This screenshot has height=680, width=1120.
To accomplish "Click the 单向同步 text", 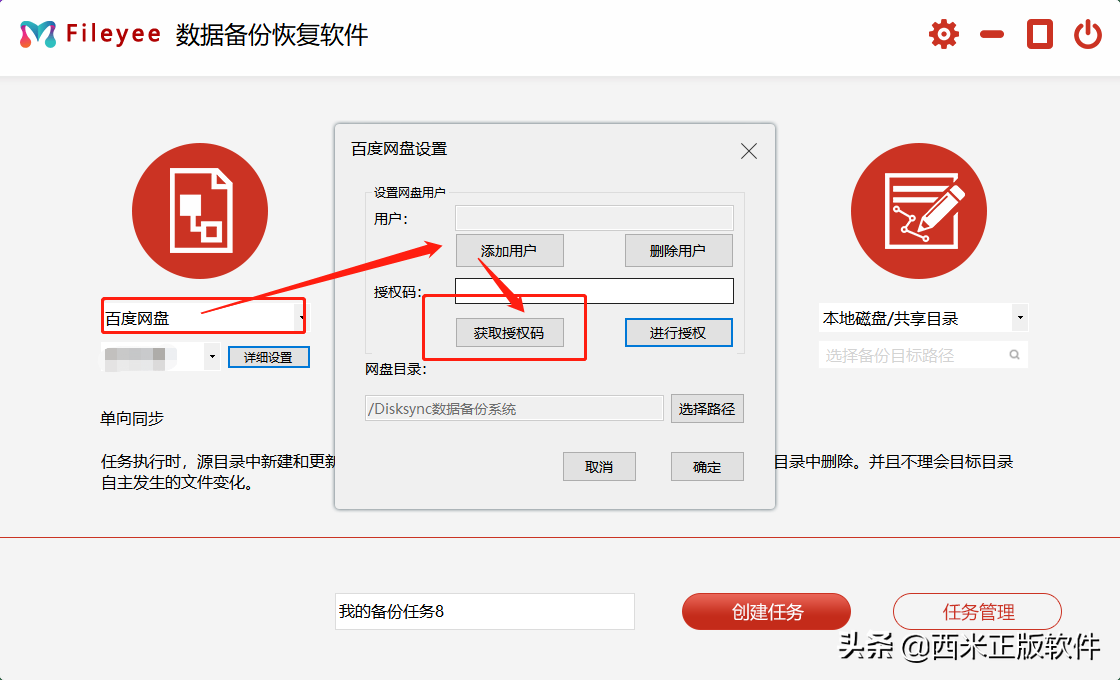I will tap(132, 419).
